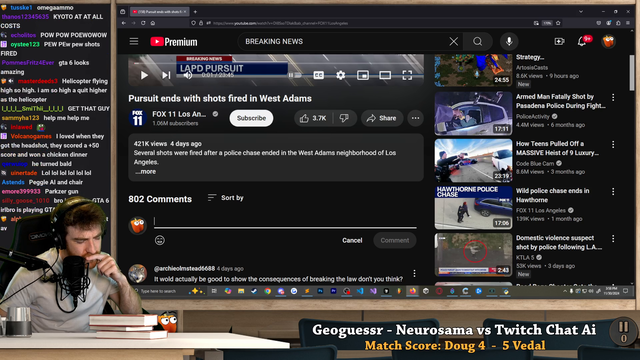Subscribe to FOX 11 Los Angeles

pos(251,118)
